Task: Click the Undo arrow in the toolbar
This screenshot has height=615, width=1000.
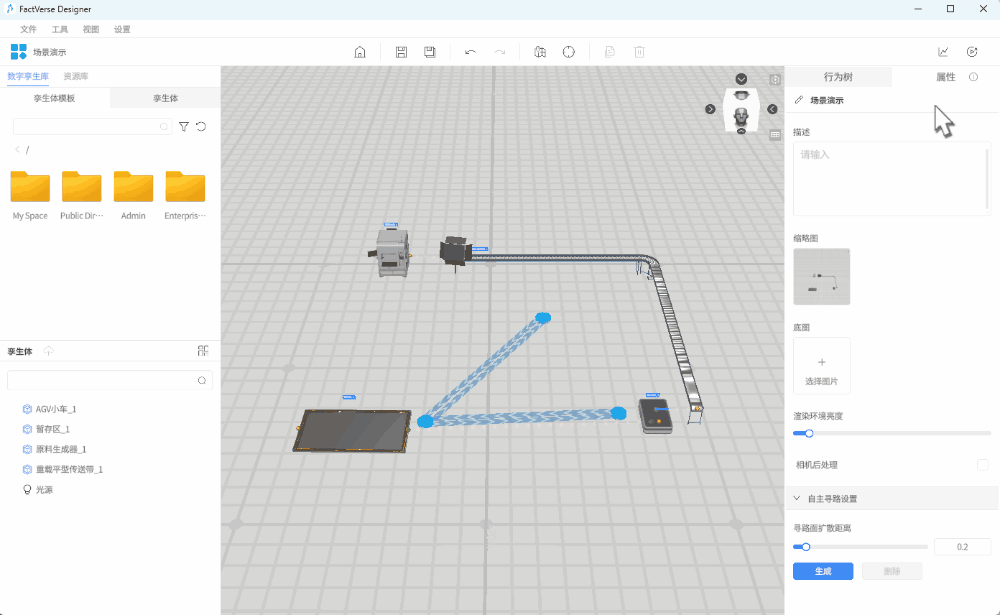Action: pyautogui.click(x=470, y=52)
